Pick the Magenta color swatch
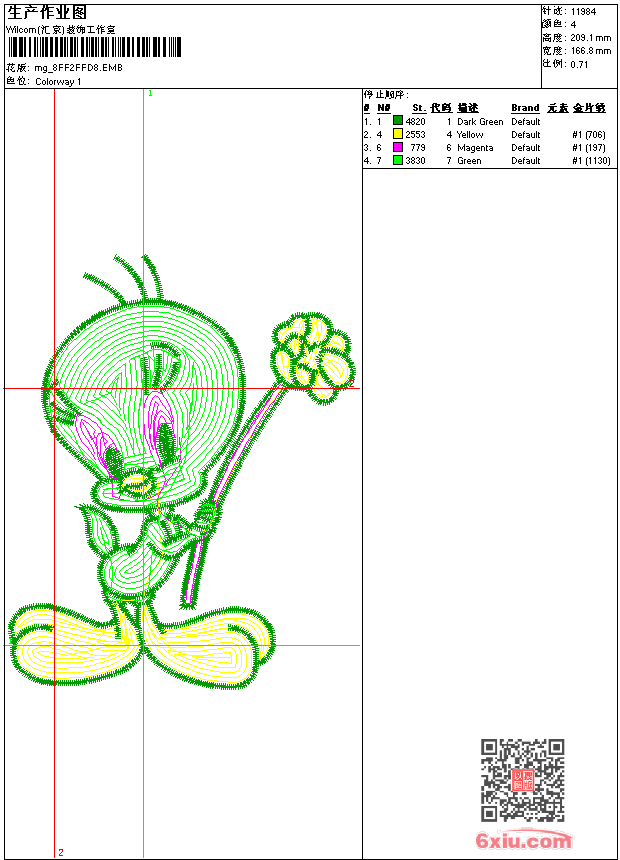 point(397,147)
